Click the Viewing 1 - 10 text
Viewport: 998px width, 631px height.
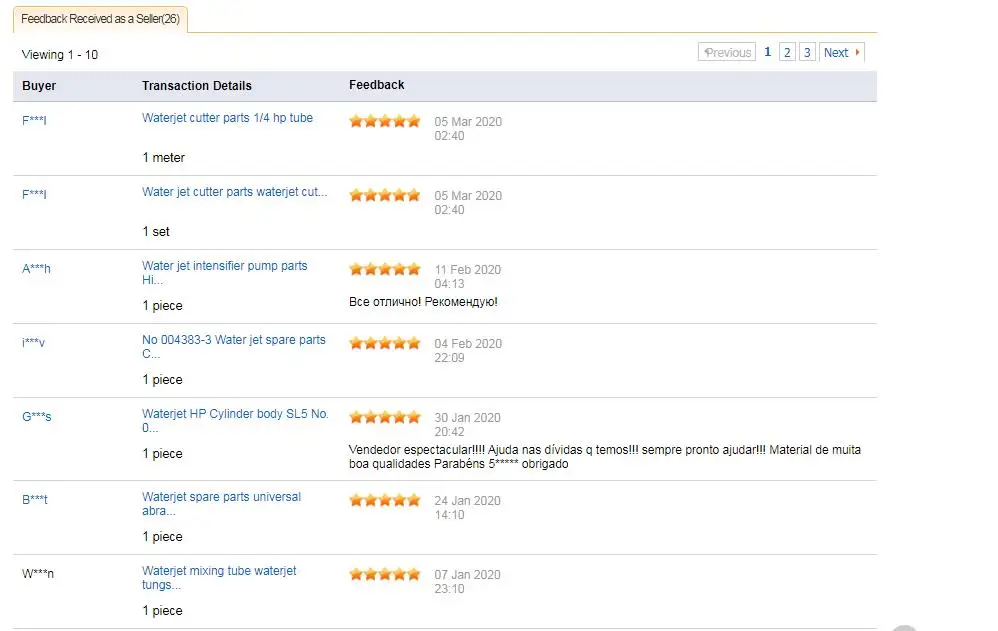click(60, 55)
